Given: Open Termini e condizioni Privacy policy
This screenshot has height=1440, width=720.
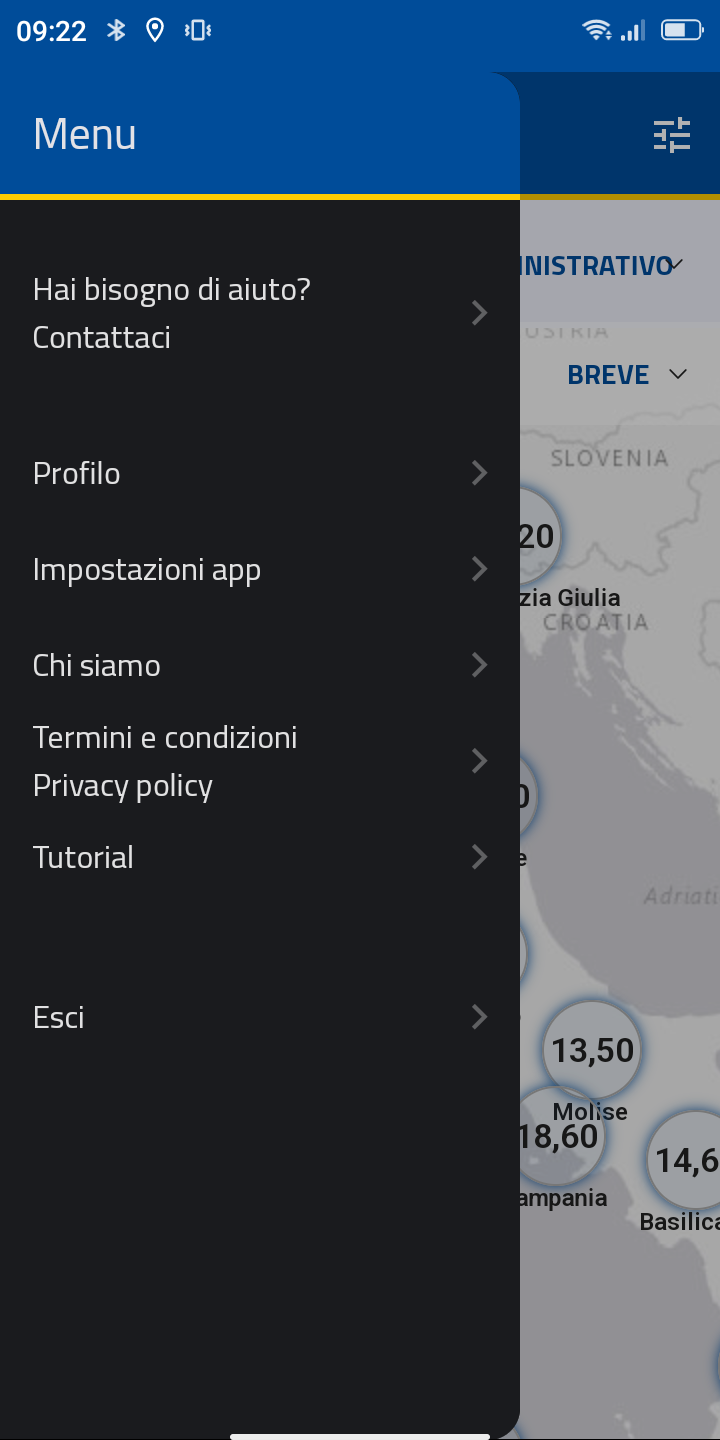Looking at the screenshot, I should (x=165, y=761).
